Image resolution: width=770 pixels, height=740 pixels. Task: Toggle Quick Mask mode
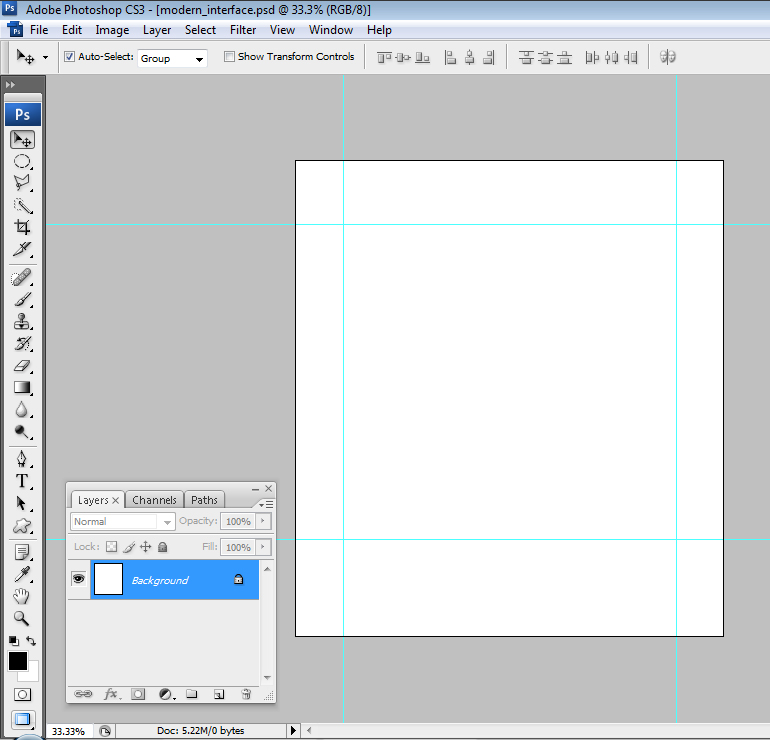click(22, 694)
